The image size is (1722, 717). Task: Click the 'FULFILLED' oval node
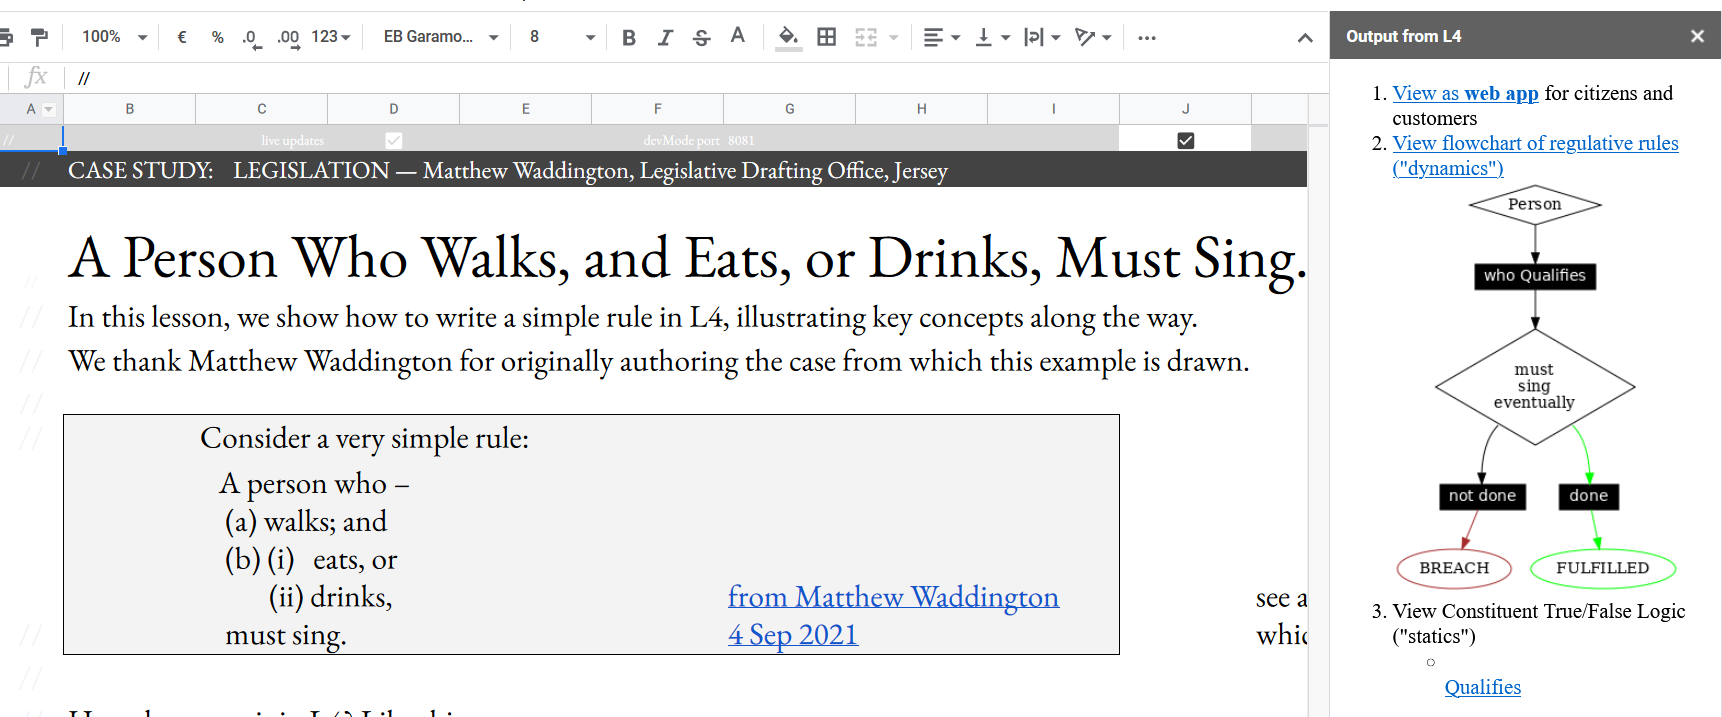click(x=1602, y=568)
